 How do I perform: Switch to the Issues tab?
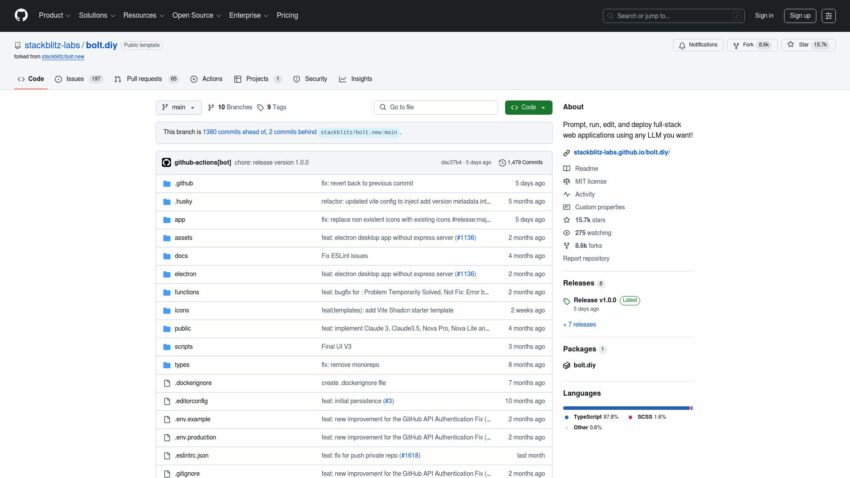pyautogui.click(x=79, y=79)
